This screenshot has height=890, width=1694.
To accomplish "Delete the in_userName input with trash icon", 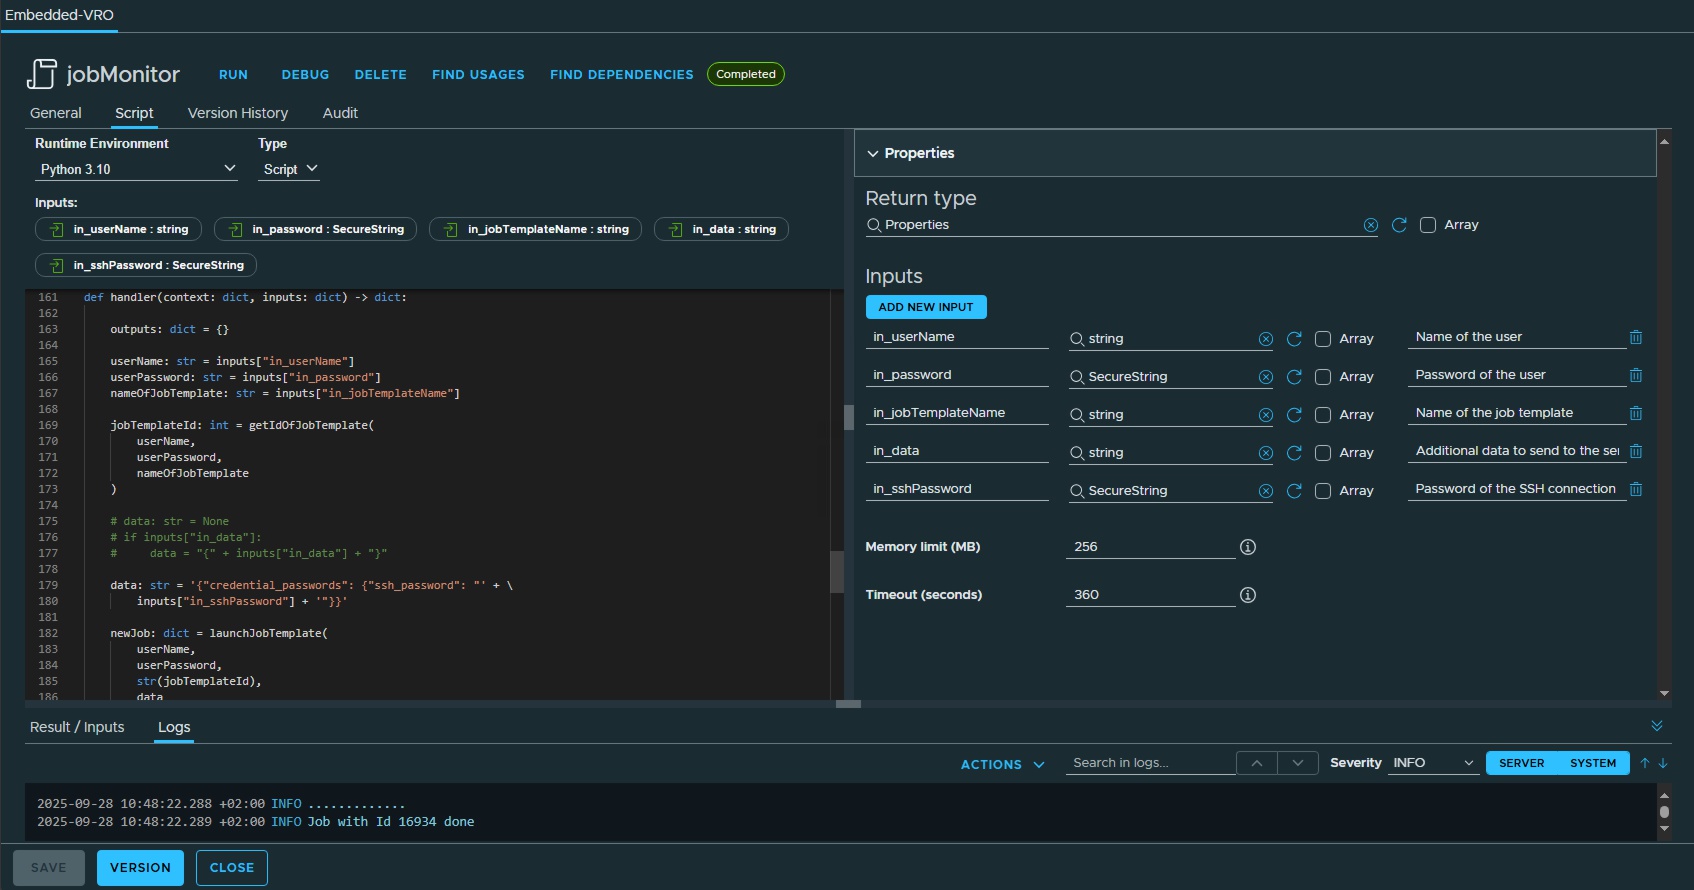I will [1636, 338].
